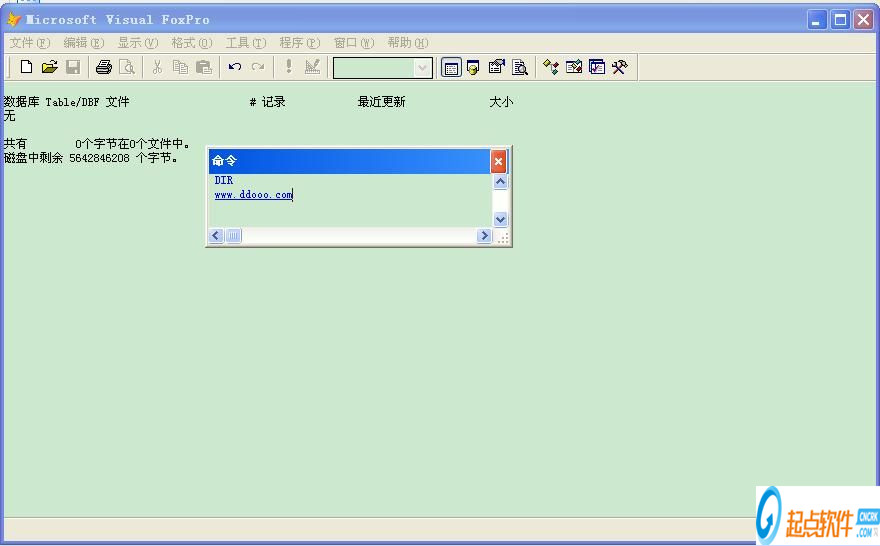Click the command window resize grip
The height and width of the screenshot is (546, 880).
click(502, 237)
